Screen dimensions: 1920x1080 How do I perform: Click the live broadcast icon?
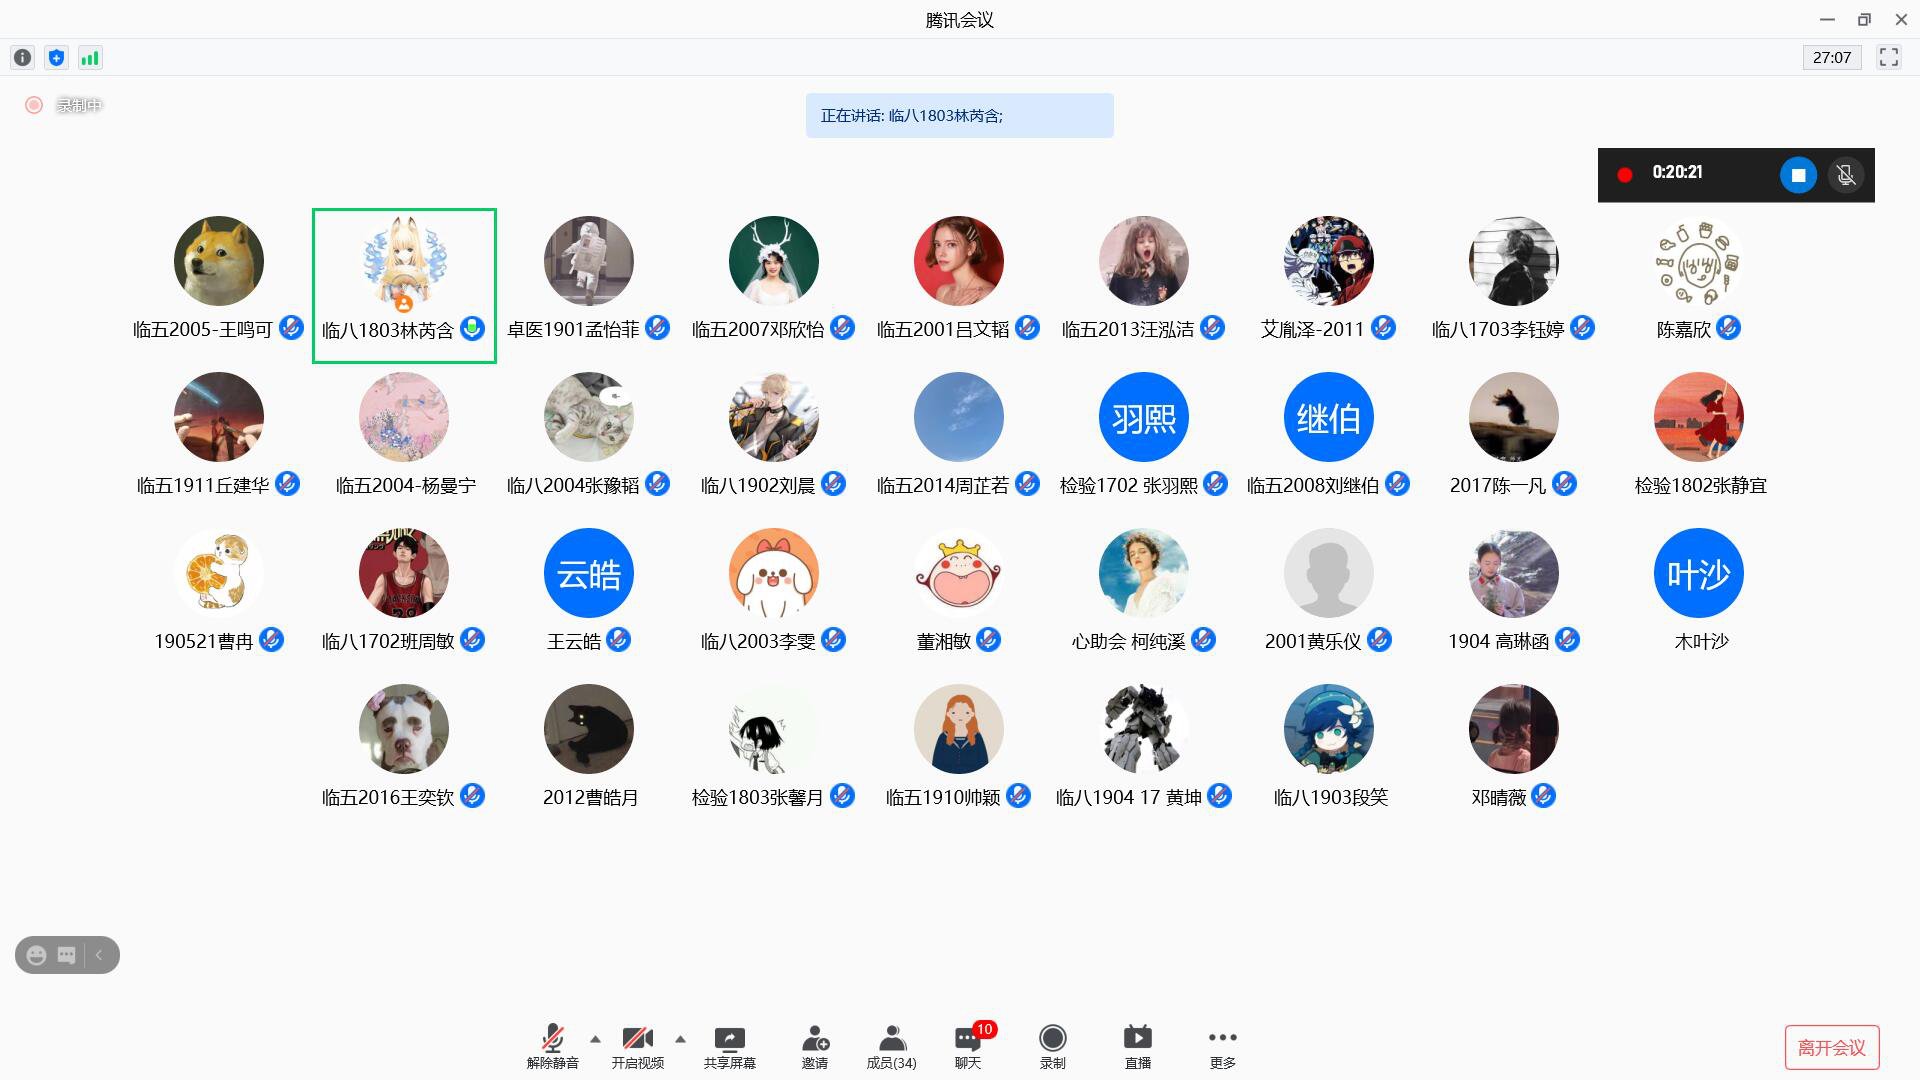[1137, 1046]
